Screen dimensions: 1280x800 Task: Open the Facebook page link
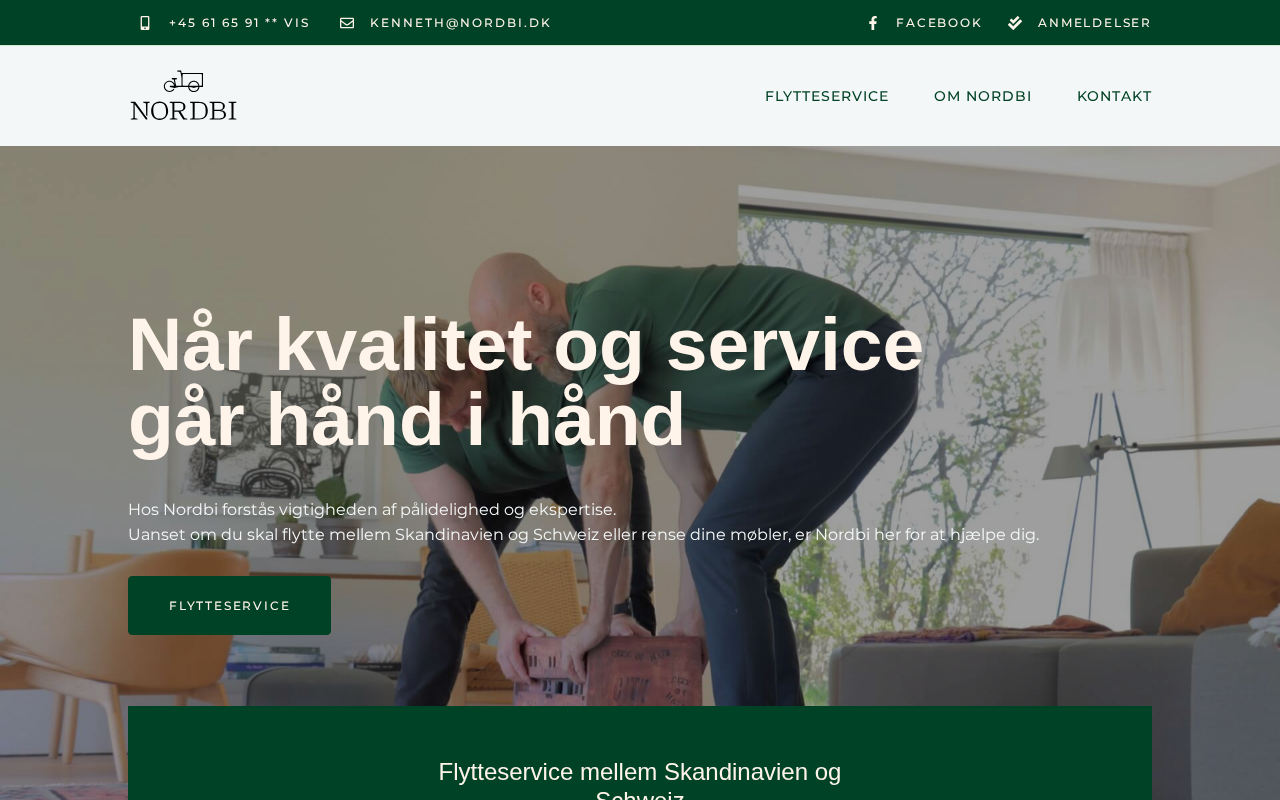[x=939, y=23]
